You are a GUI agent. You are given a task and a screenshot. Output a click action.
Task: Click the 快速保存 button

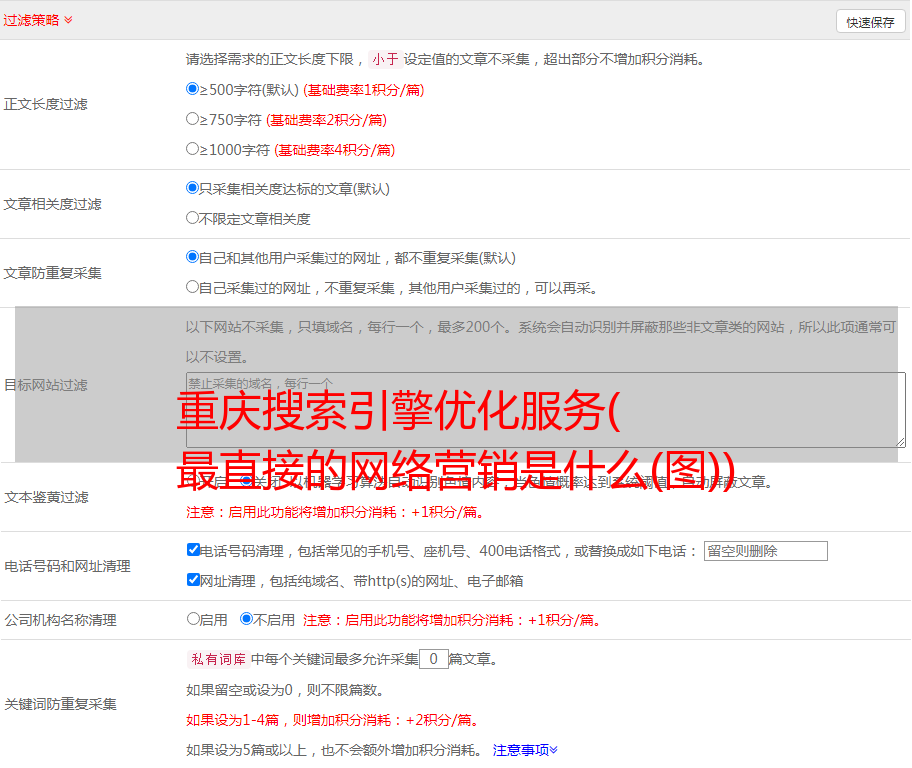870,22
